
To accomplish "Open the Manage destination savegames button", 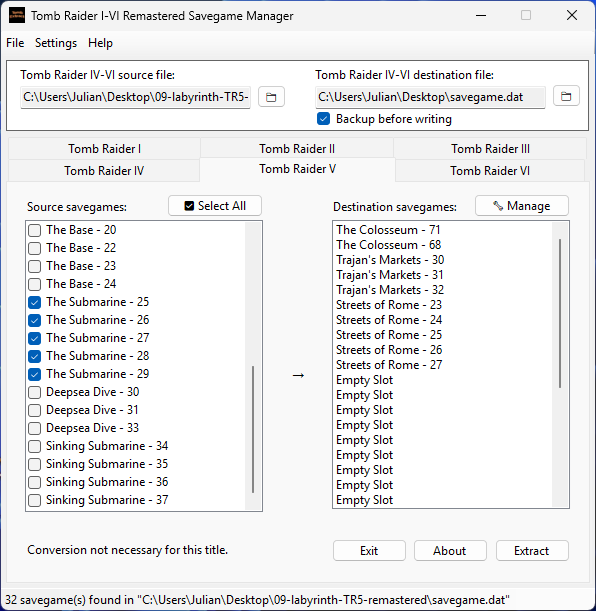I will [x=522, y=206].
